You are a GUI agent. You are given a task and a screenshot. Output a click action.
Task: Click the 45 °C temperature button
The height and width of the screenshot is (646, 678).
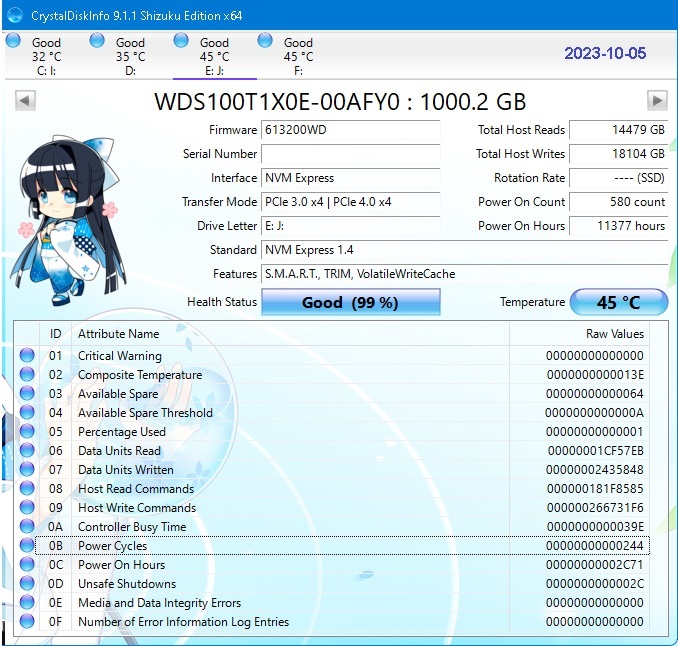coord(619,302)
